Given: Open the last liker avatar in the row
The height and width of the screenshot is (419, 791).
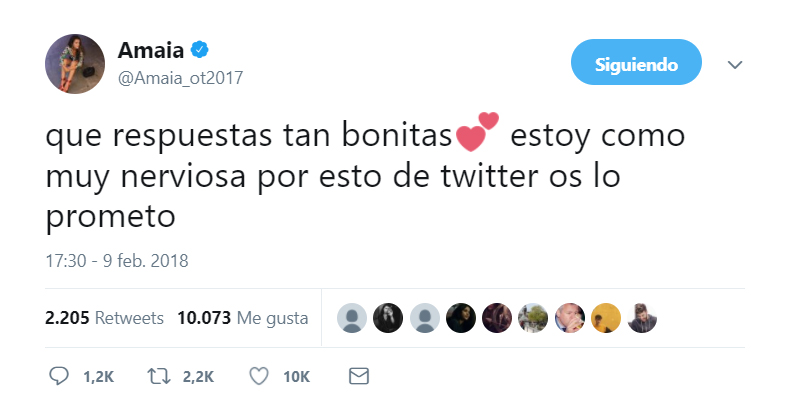Looking at the screenshot, I should (642, 318).
